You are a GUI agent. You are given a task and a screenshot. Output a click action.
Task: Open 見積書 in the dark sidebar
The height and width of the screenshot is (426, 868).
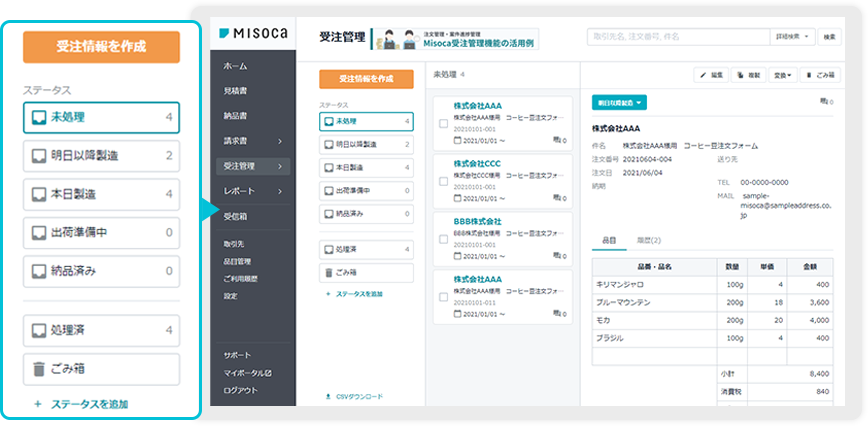(236, 90)
